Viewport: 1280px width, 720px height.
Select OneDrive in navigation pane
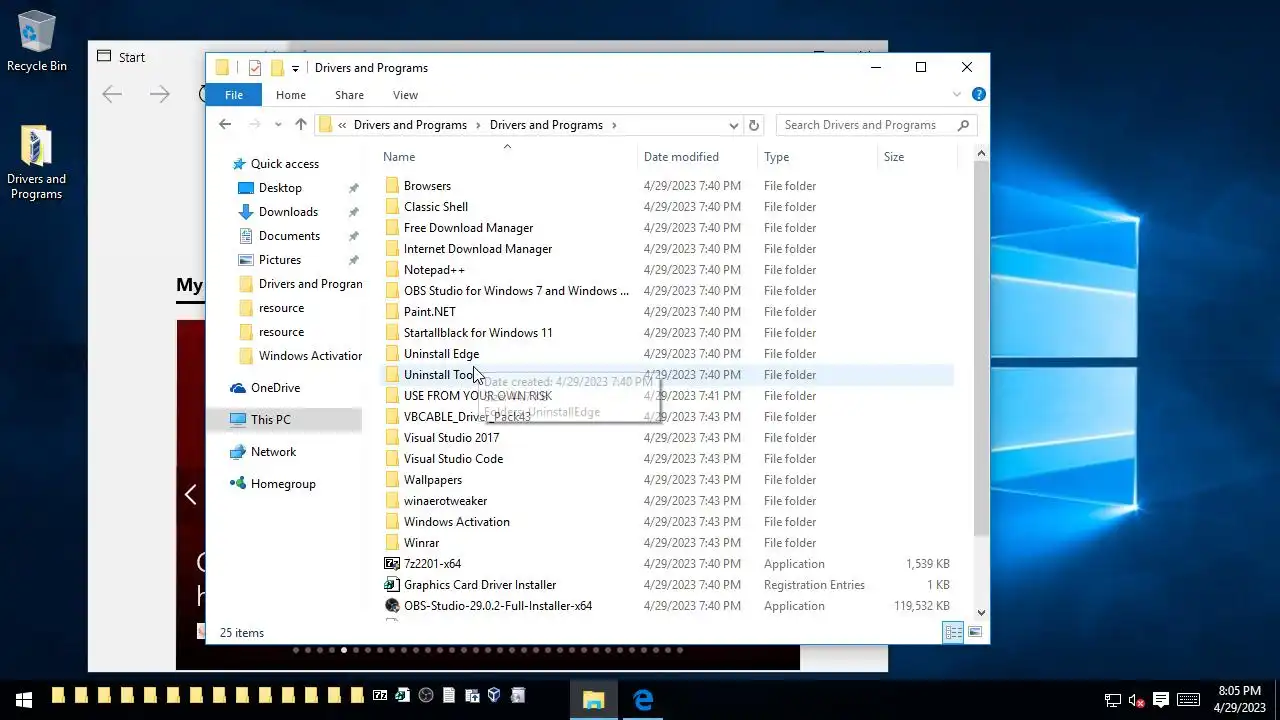point(275,388)
